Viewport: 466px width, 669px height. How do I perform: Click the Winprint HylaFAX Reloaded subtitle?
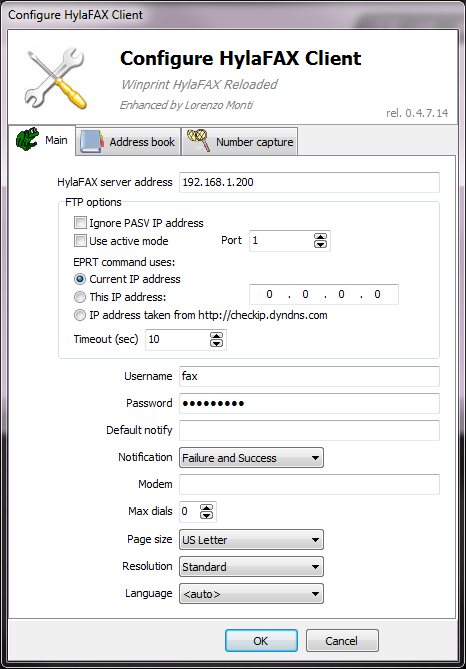pyautogui.click(x=199, y=84)
